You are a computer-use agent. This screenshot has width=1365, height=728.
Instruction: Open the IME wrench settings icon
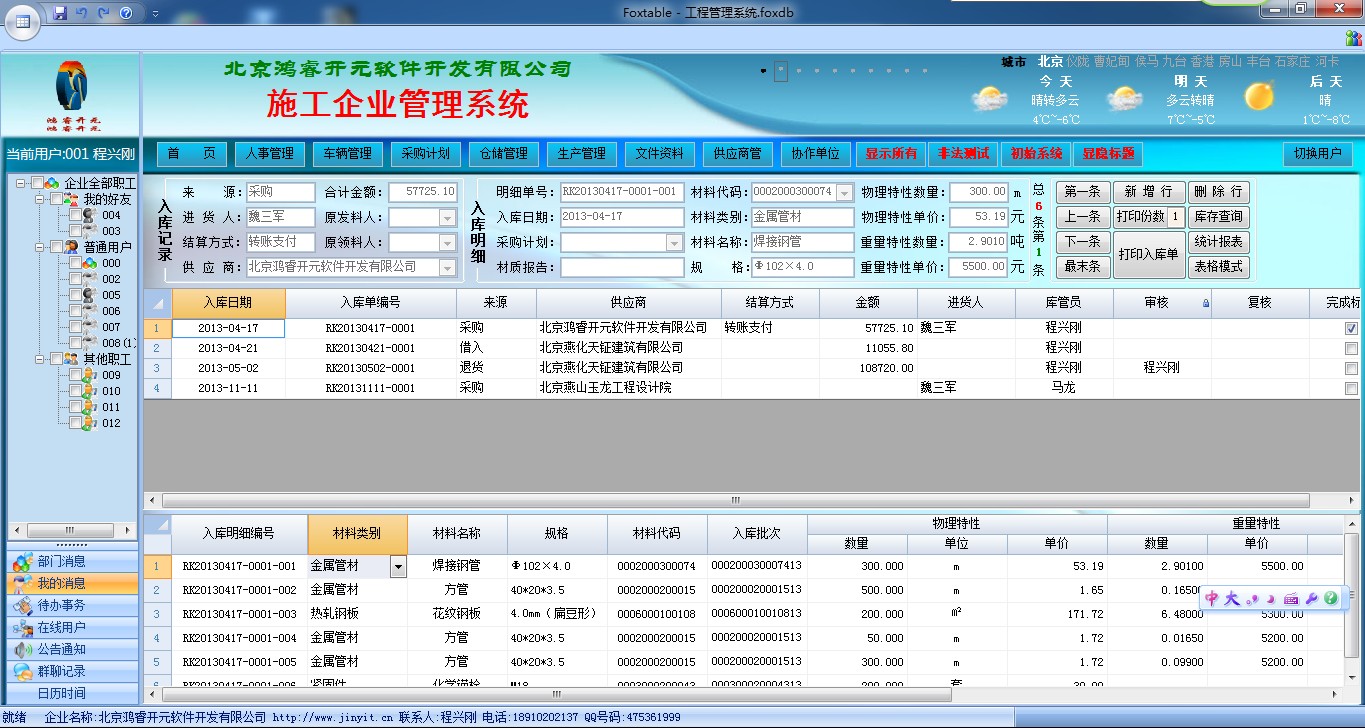click(1311, 599)
